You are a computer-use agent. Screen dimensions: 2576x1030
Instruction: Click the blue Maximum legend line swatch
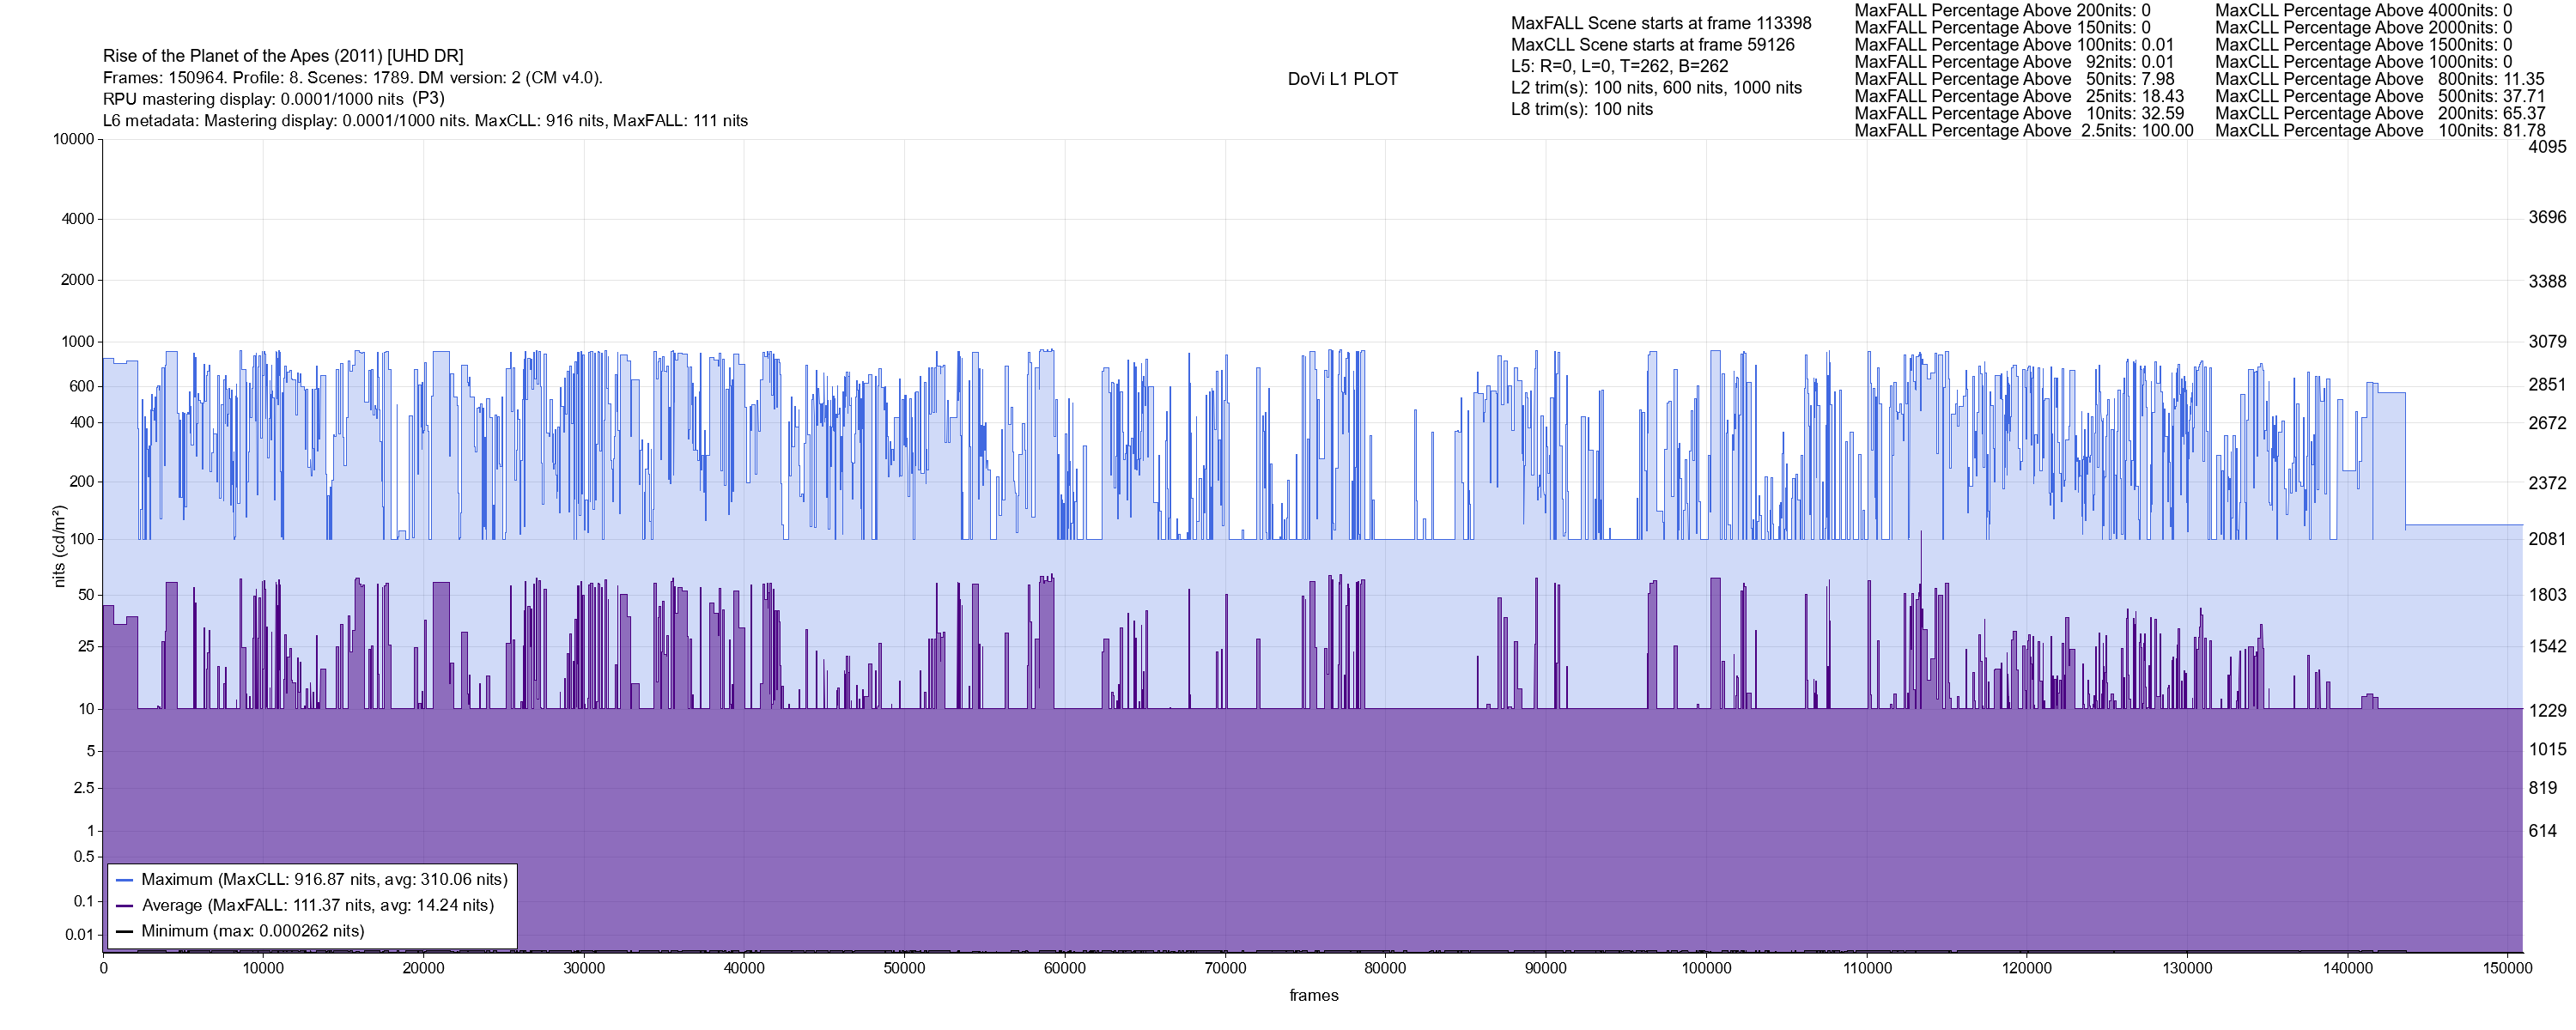tap(125, 880)
